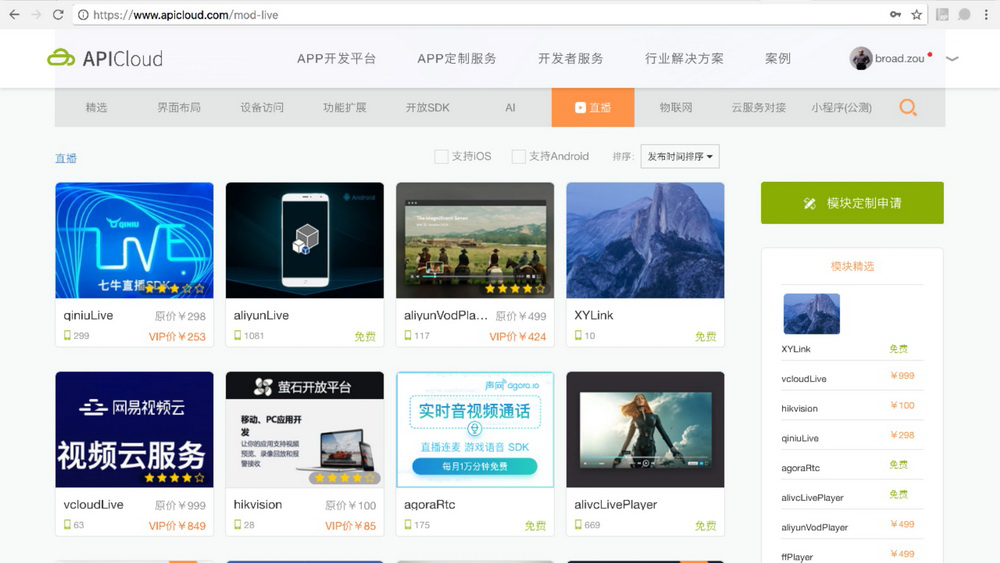Switch to the 功能扩展 category tab
Image resolution: width=1000 pixels, height=563 pixels.
pos(344,107)
